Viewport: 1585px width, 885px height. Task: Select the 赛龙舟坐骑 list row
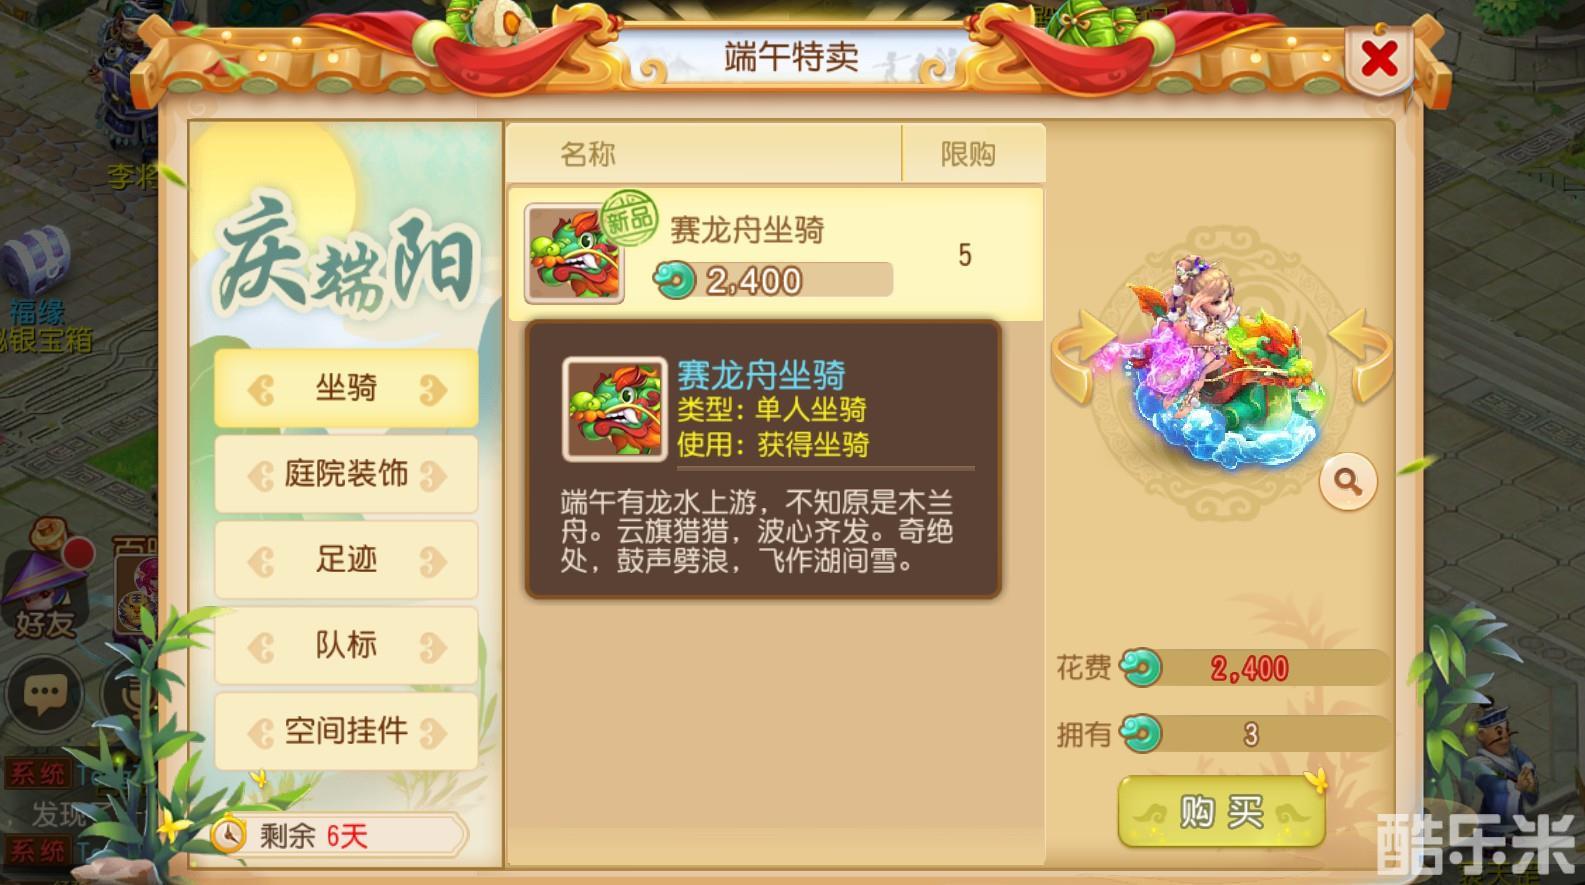click(x=776, y=254)
